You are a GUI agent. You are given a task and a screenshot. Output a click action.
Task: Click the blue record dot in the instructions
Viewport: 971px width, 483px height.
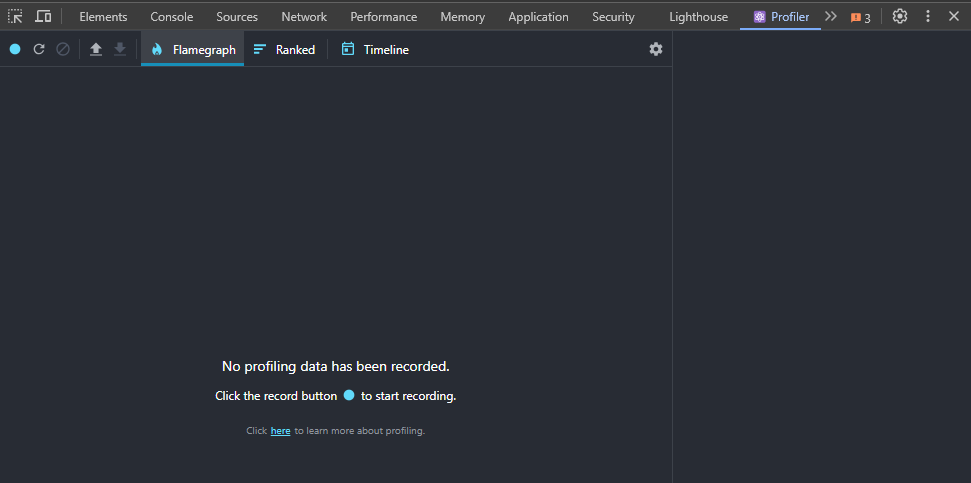pos(349,395)
